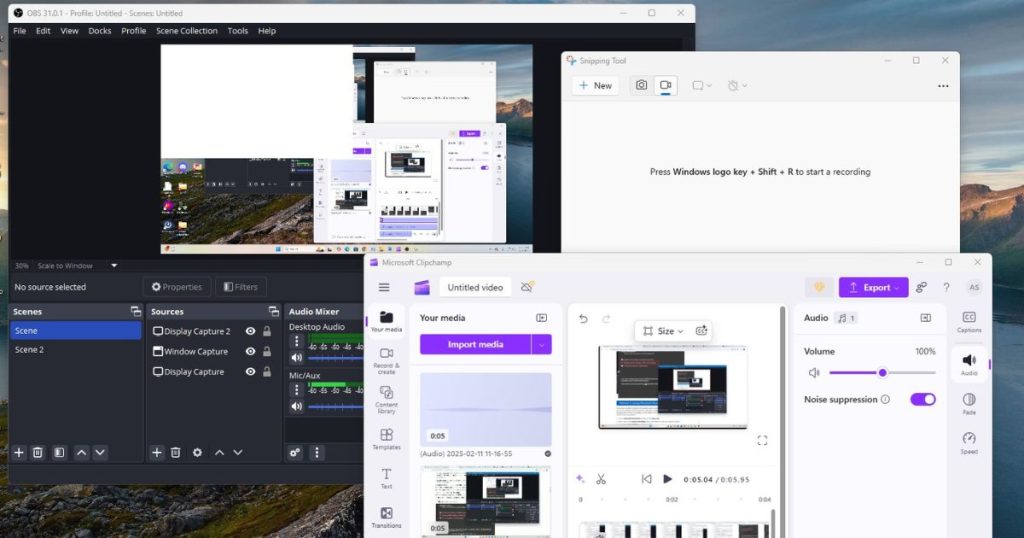Viewport: 1024px width, 538px height.
Task: Click New in Snipping Tool
Action: (596, 86)
